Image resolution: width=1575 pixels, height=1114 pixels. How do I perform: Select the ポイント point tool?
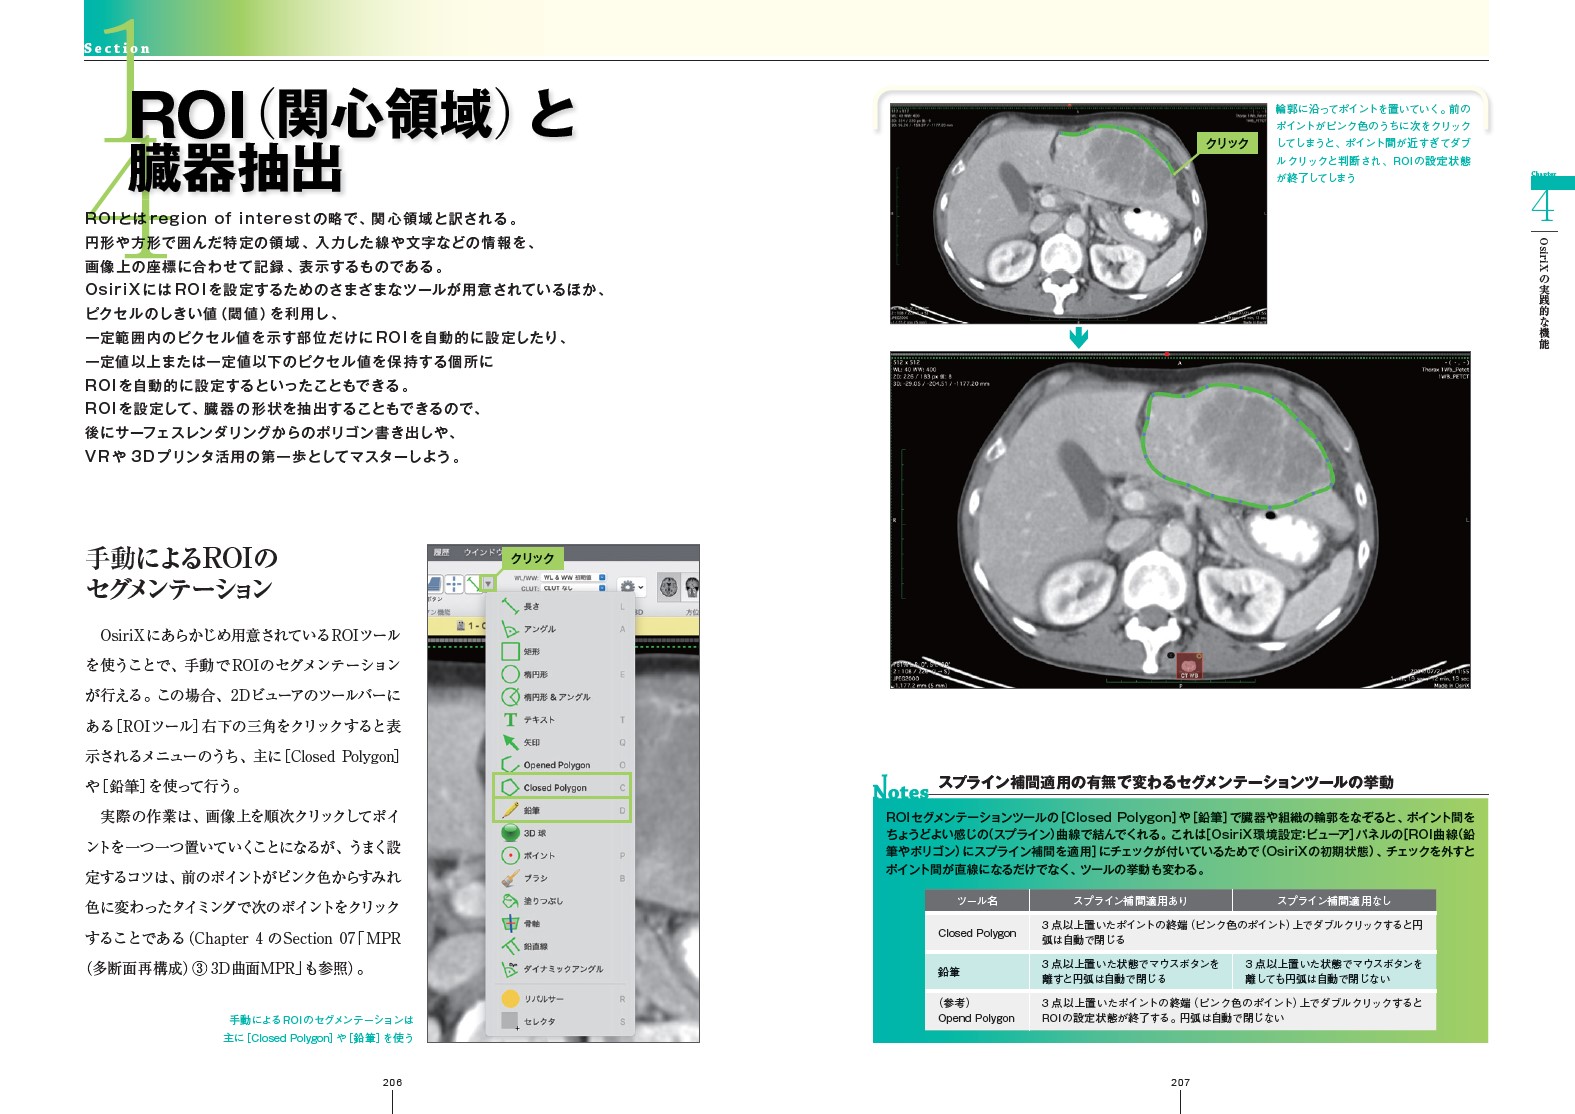[559, 856]
